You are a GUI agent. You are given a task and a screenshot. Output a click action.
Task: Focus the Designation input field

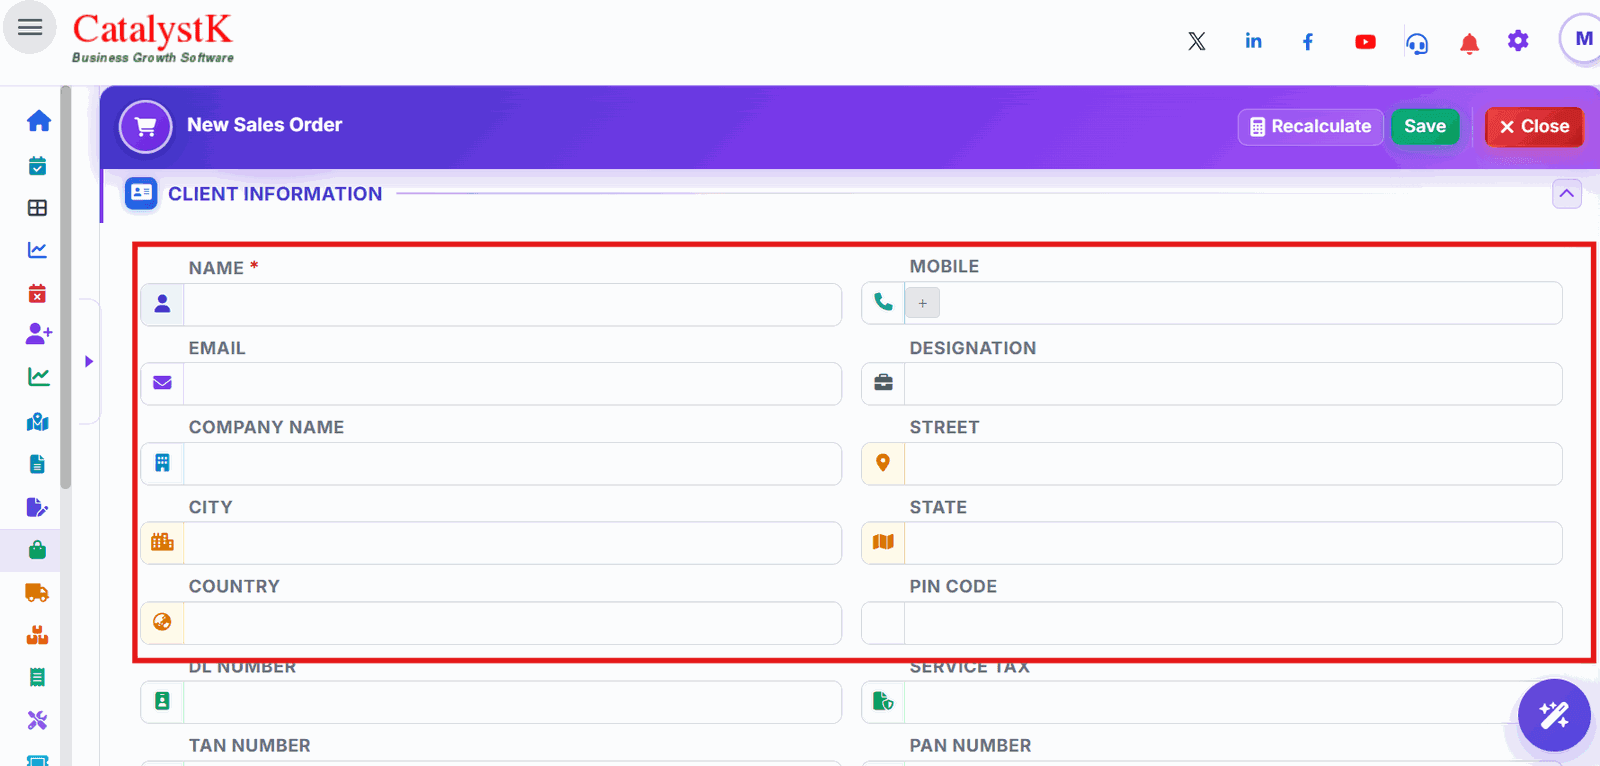pyautogui.click(x=1233, y=384)
